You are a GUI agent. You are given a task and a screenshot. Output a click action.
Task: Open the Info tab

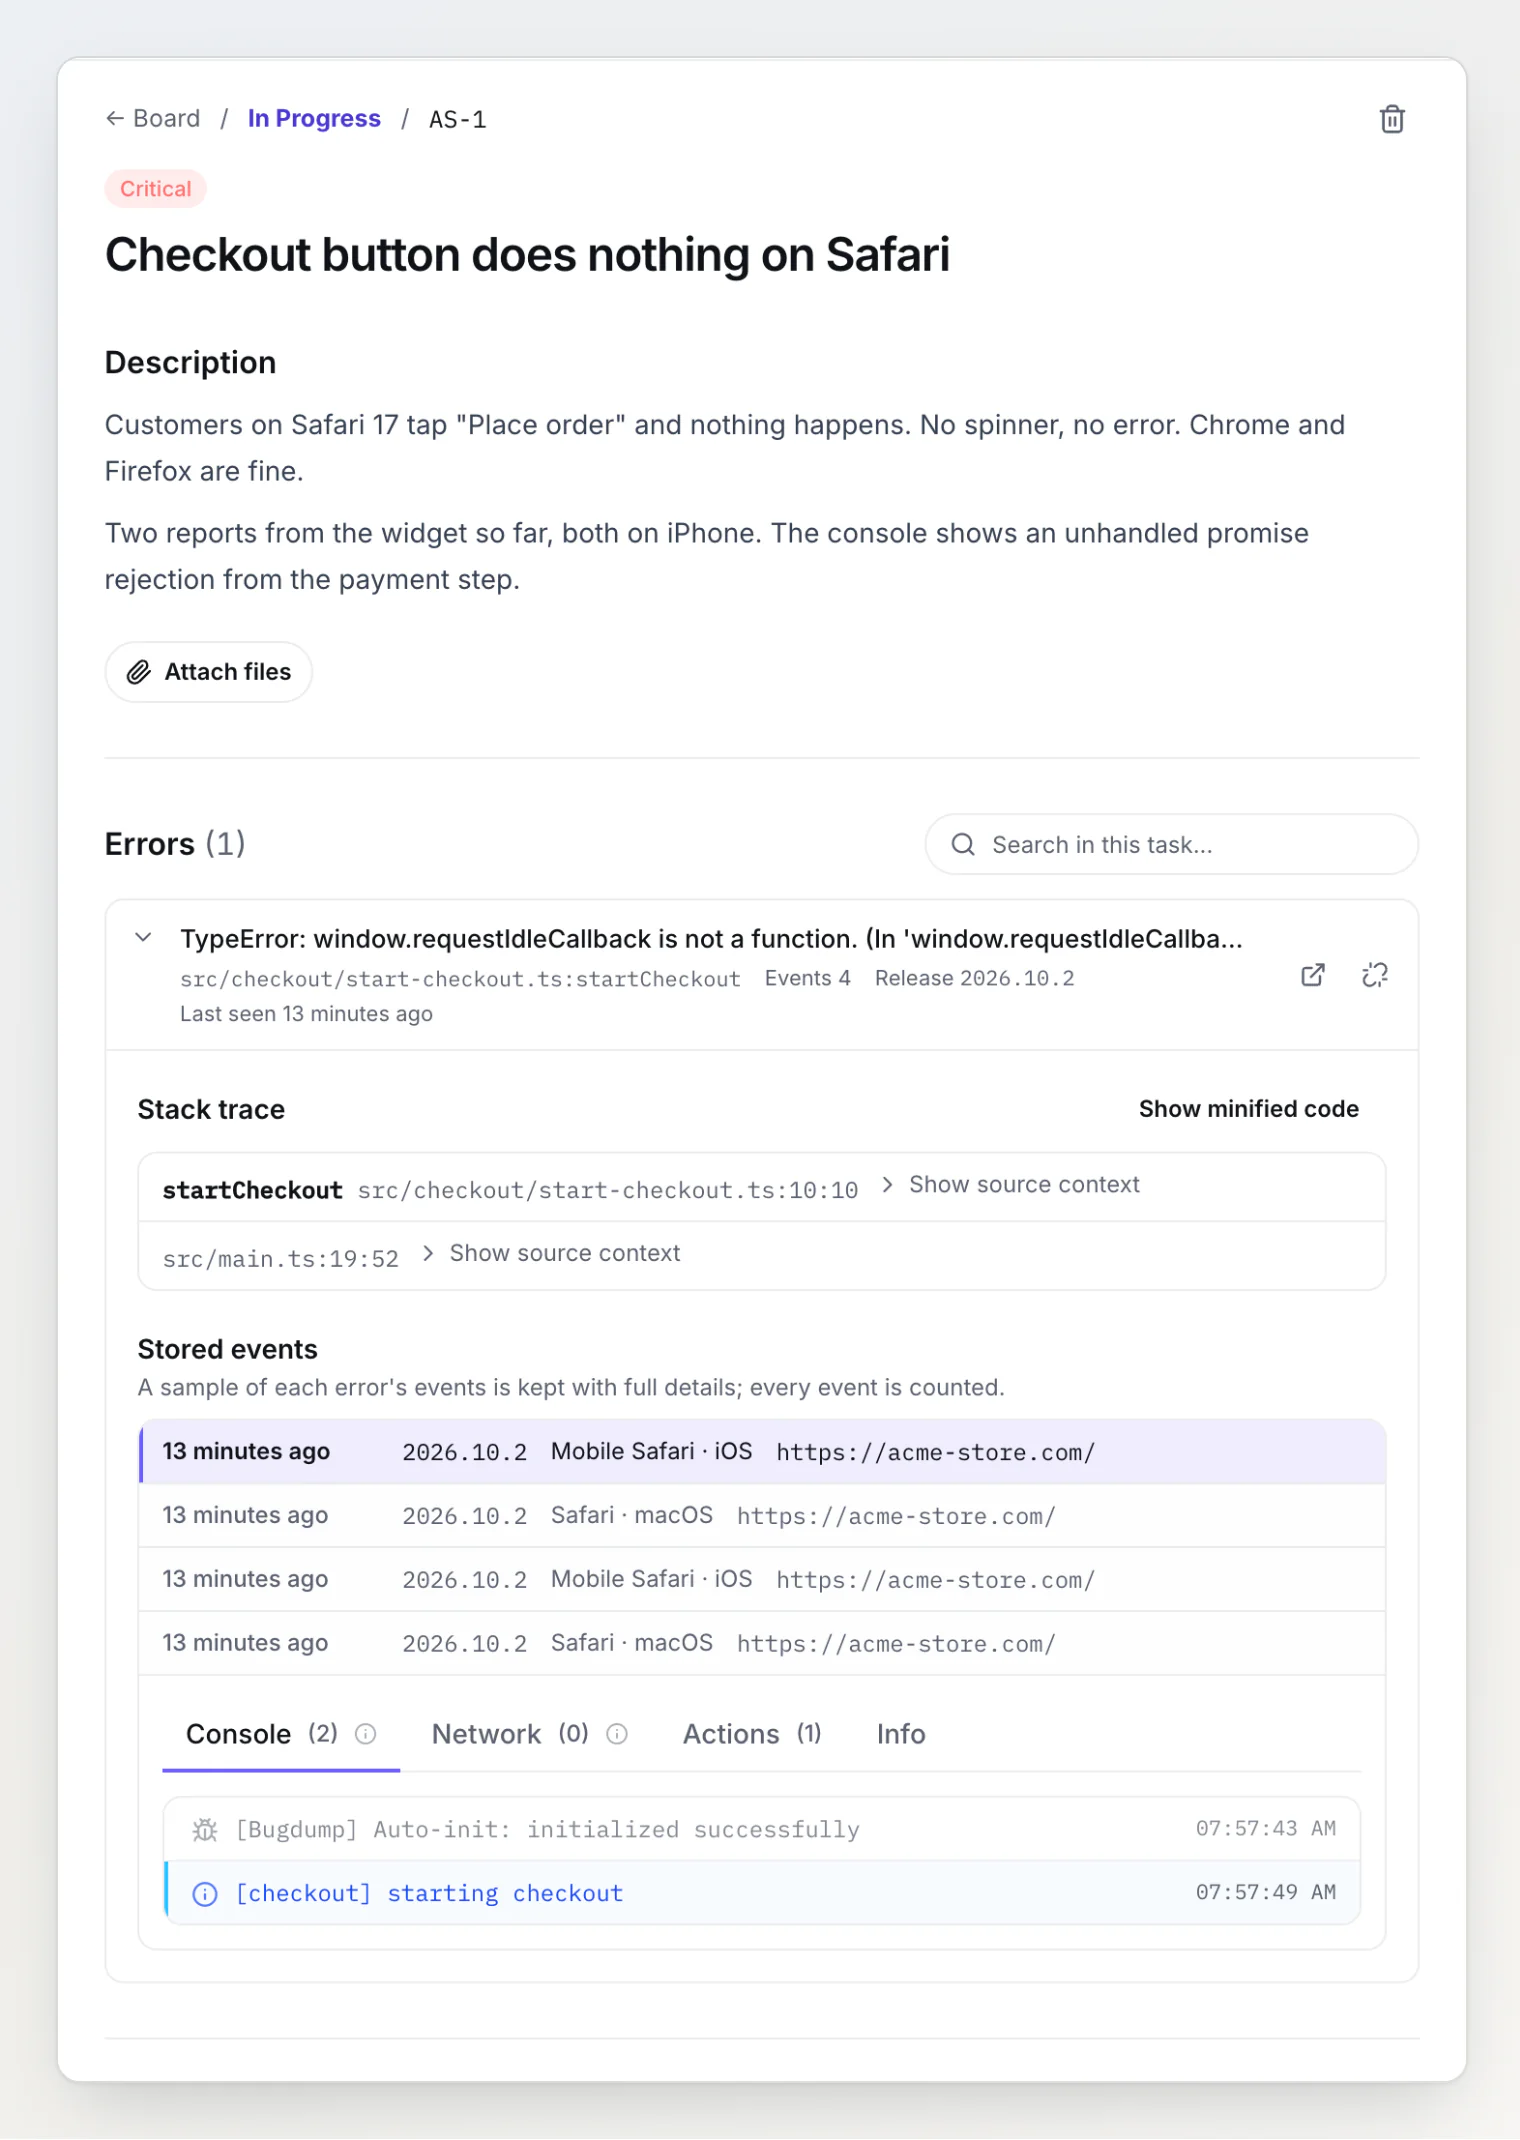[x=901, y=1734]
